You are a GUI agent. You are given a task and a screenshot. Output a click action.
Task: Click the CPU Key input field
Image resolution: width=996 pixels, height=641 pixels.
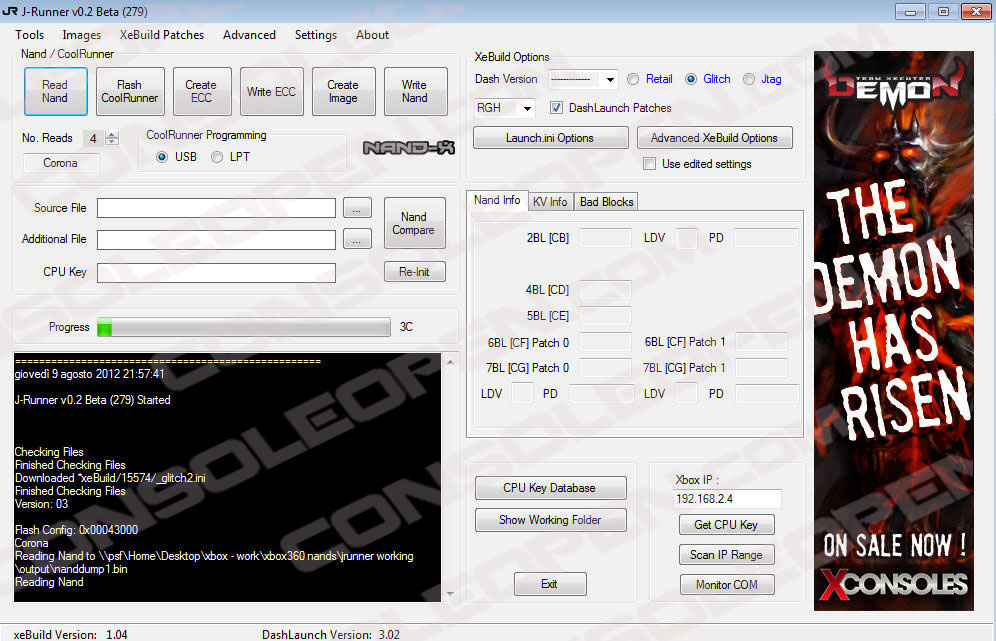217,273
